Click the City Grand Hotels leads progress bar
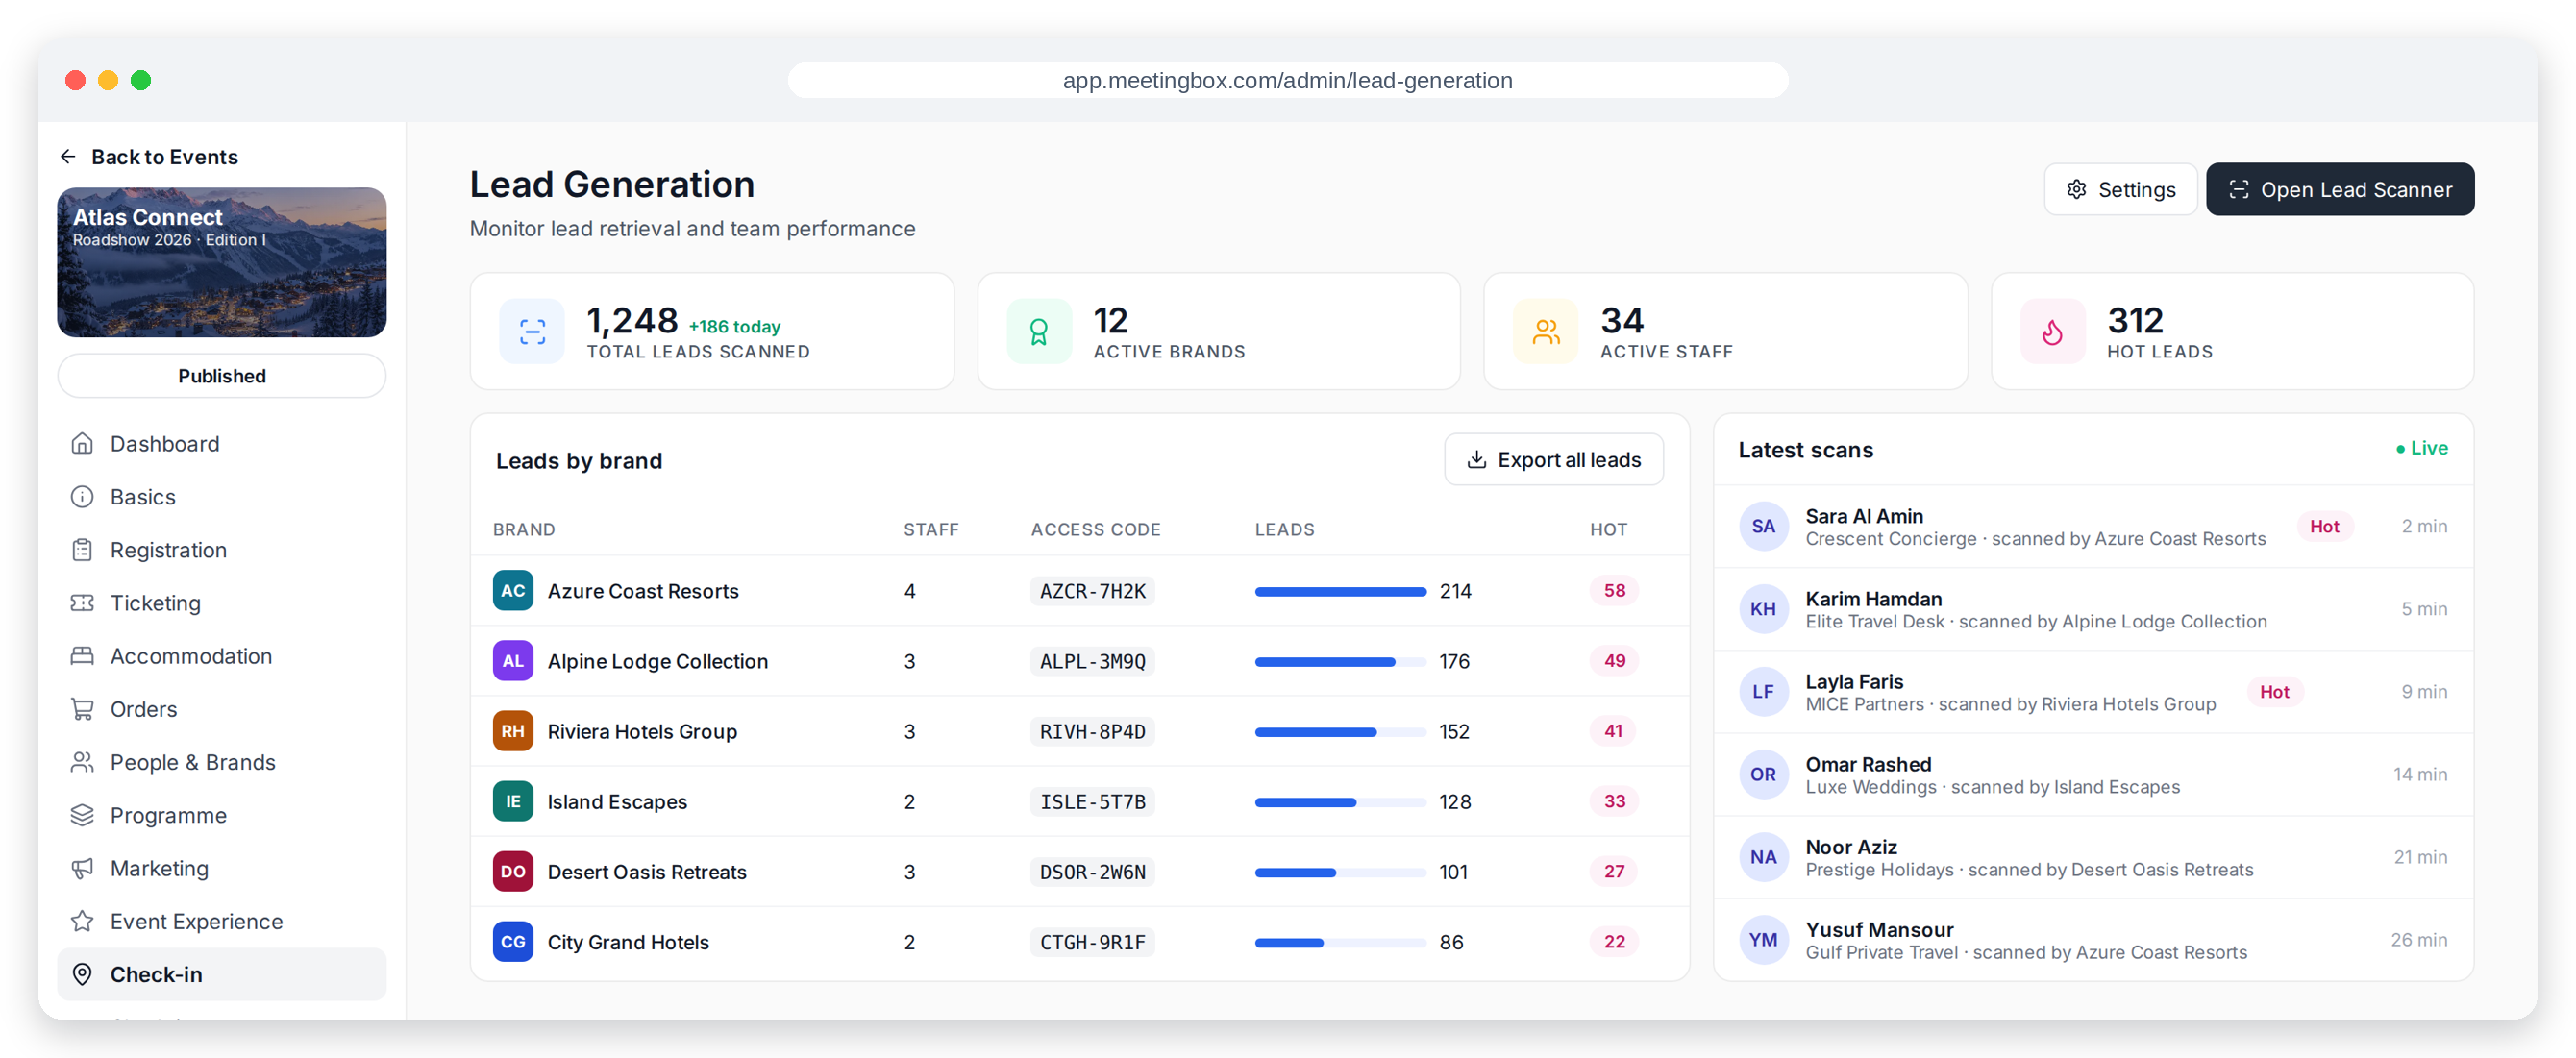The image size is (2576, 1058). (x=1340, y=942)
